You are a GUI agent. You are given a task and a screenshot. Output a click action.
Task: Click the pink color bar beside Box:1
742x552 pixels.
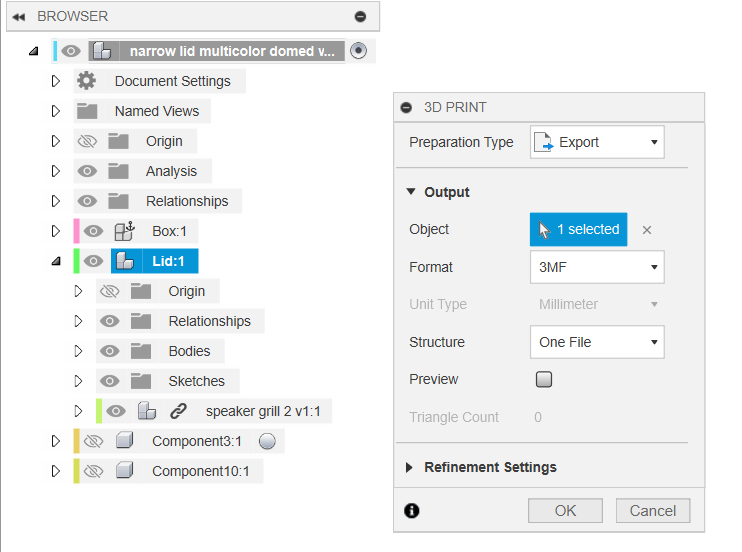75,231
